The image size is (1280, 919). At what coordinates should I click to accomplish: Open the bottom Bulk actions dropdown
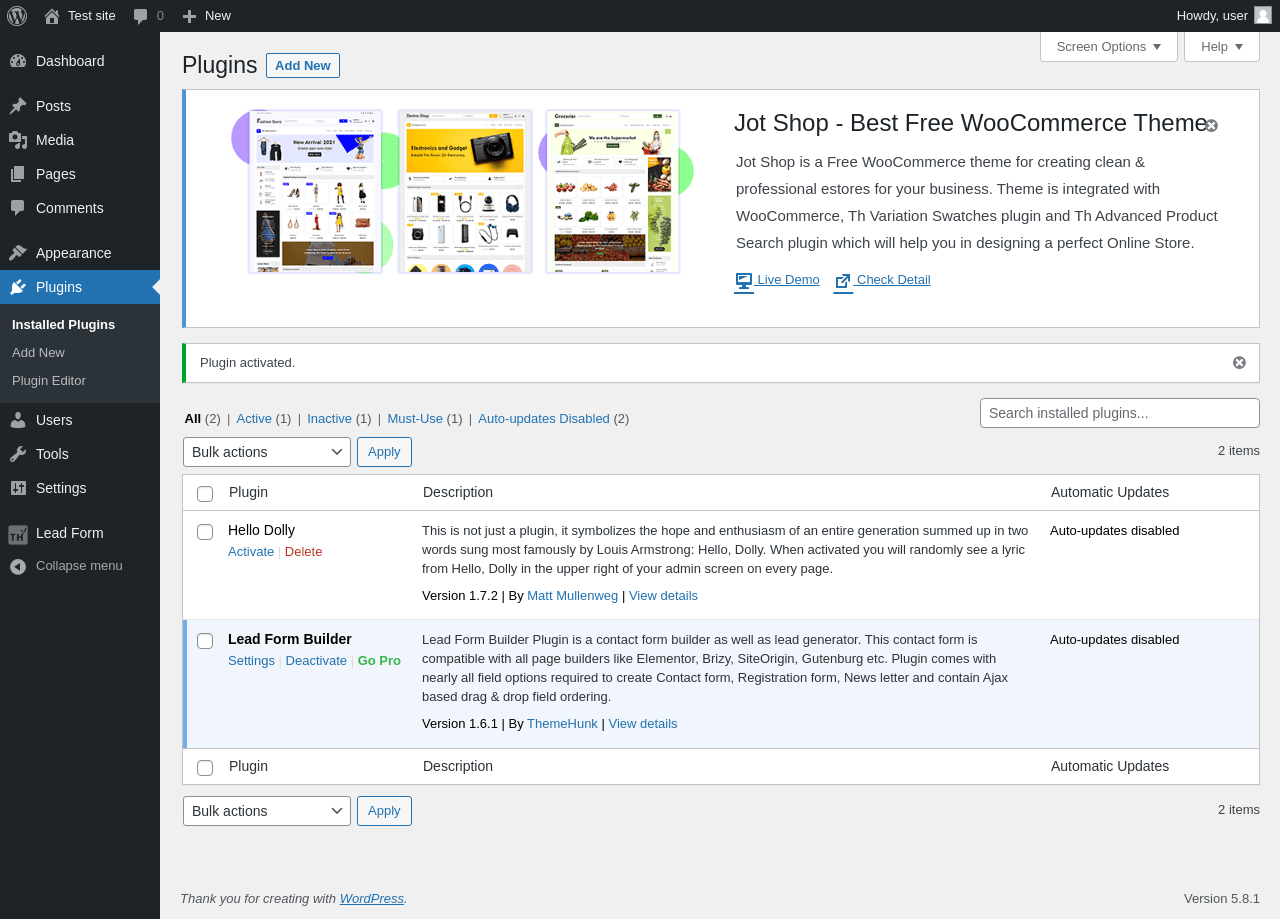click(x=267, y=811)
